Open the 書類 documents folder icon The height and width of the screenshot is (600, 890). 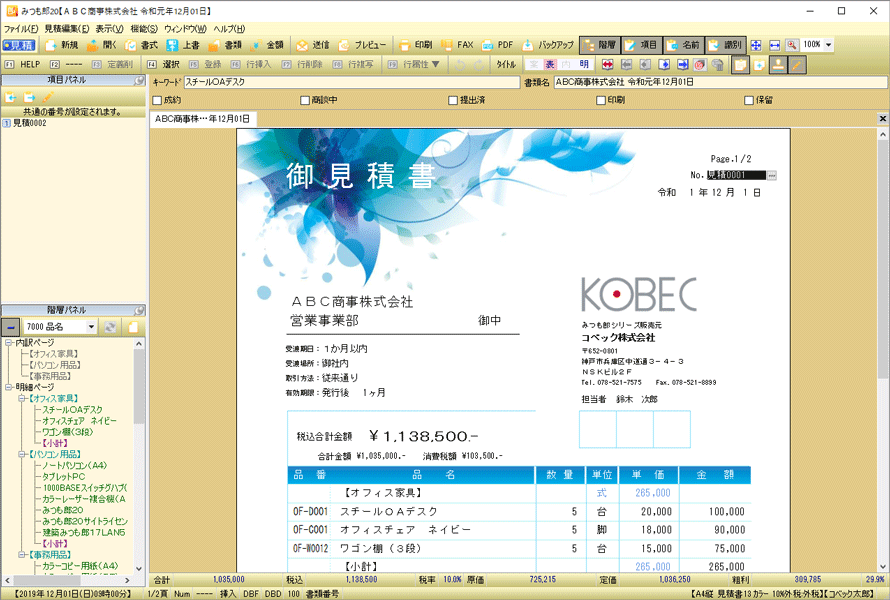coord(214,45)
